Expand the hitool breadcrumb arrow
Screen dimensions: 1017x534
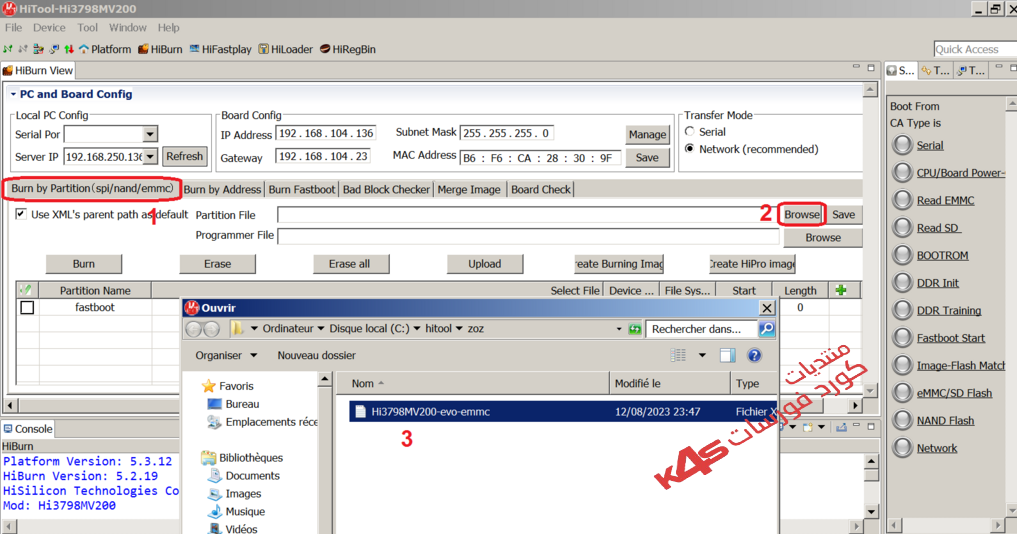click(459, 329)
